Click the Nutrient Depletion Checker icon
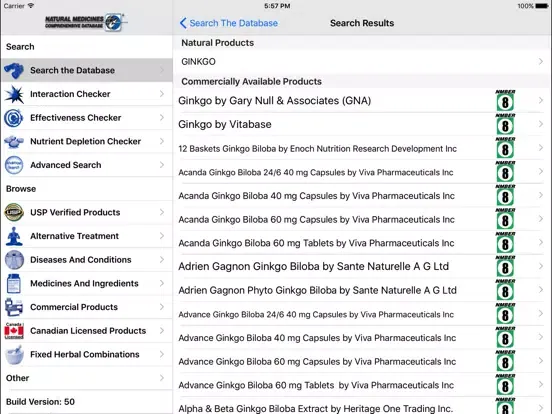 [14, 142]
